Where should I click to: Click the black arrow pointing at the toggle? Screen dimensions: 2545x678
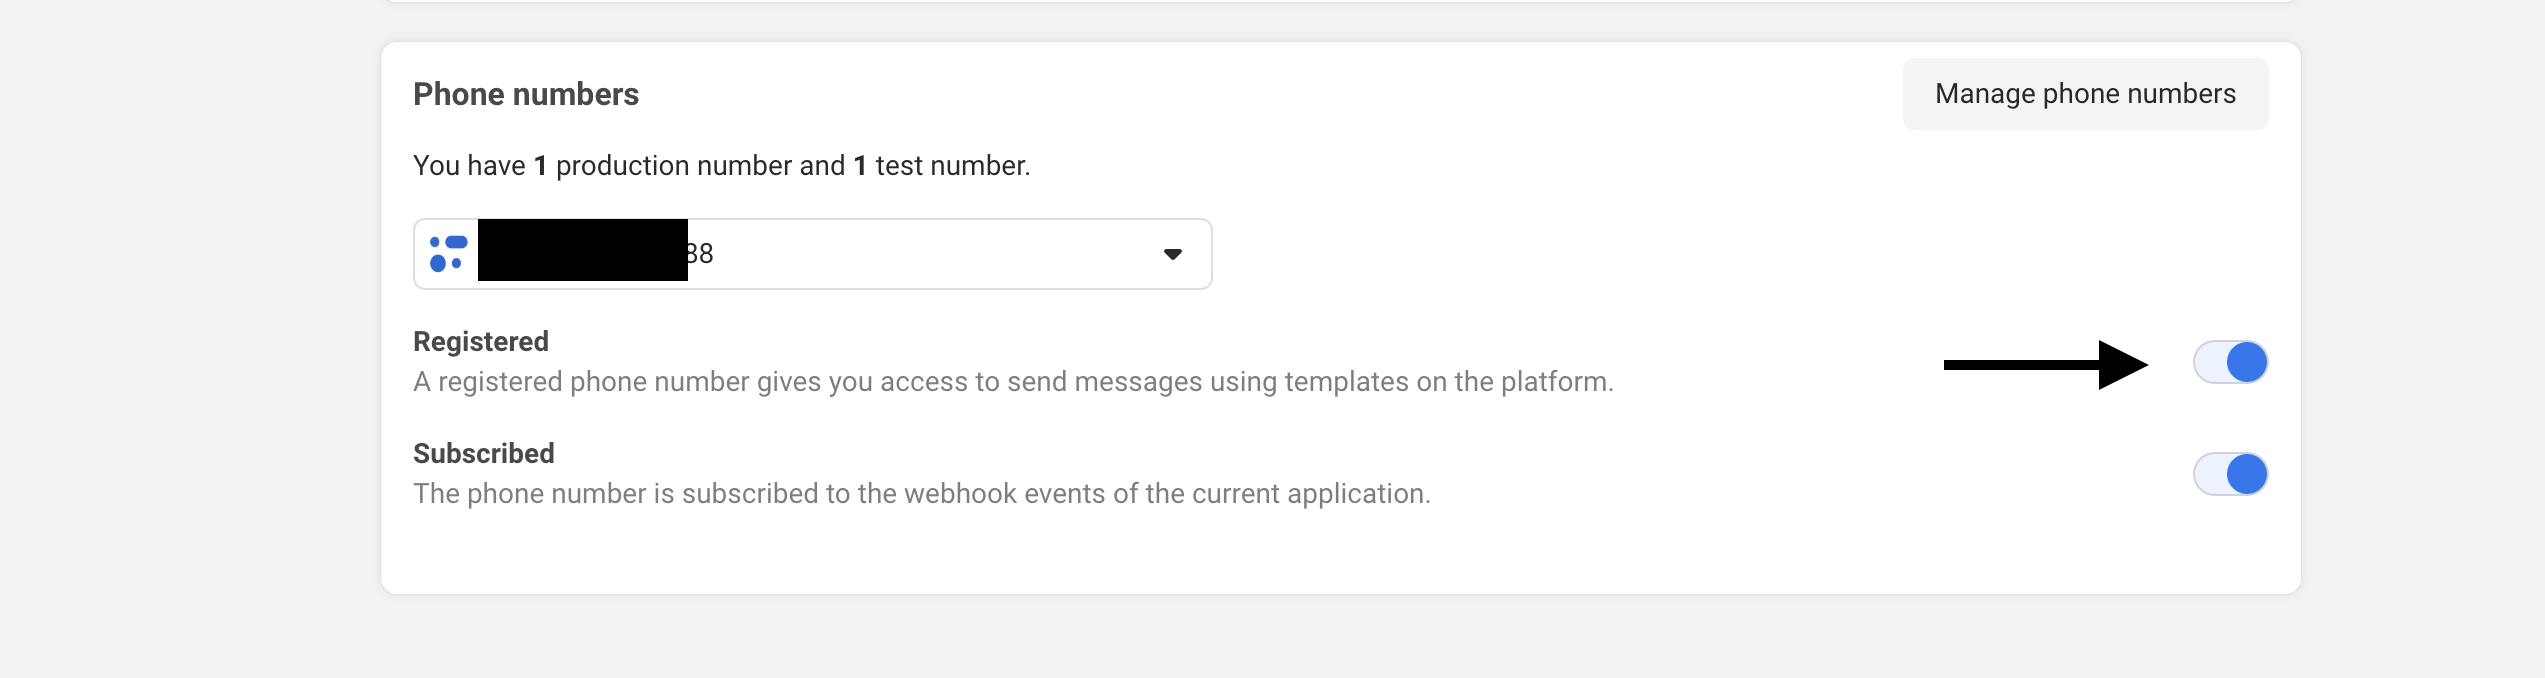pos(2045,365)
